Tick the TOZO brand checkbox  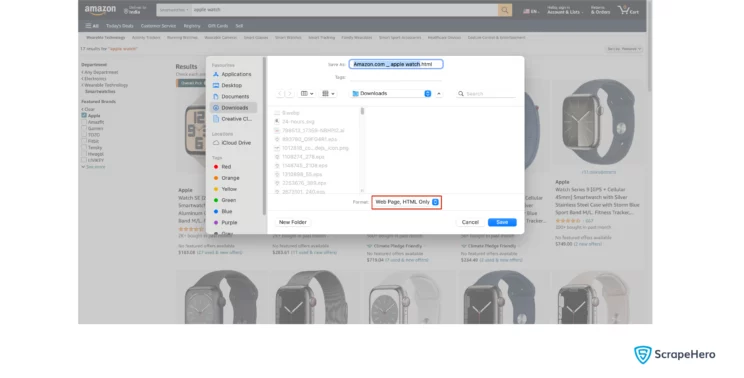84,135
